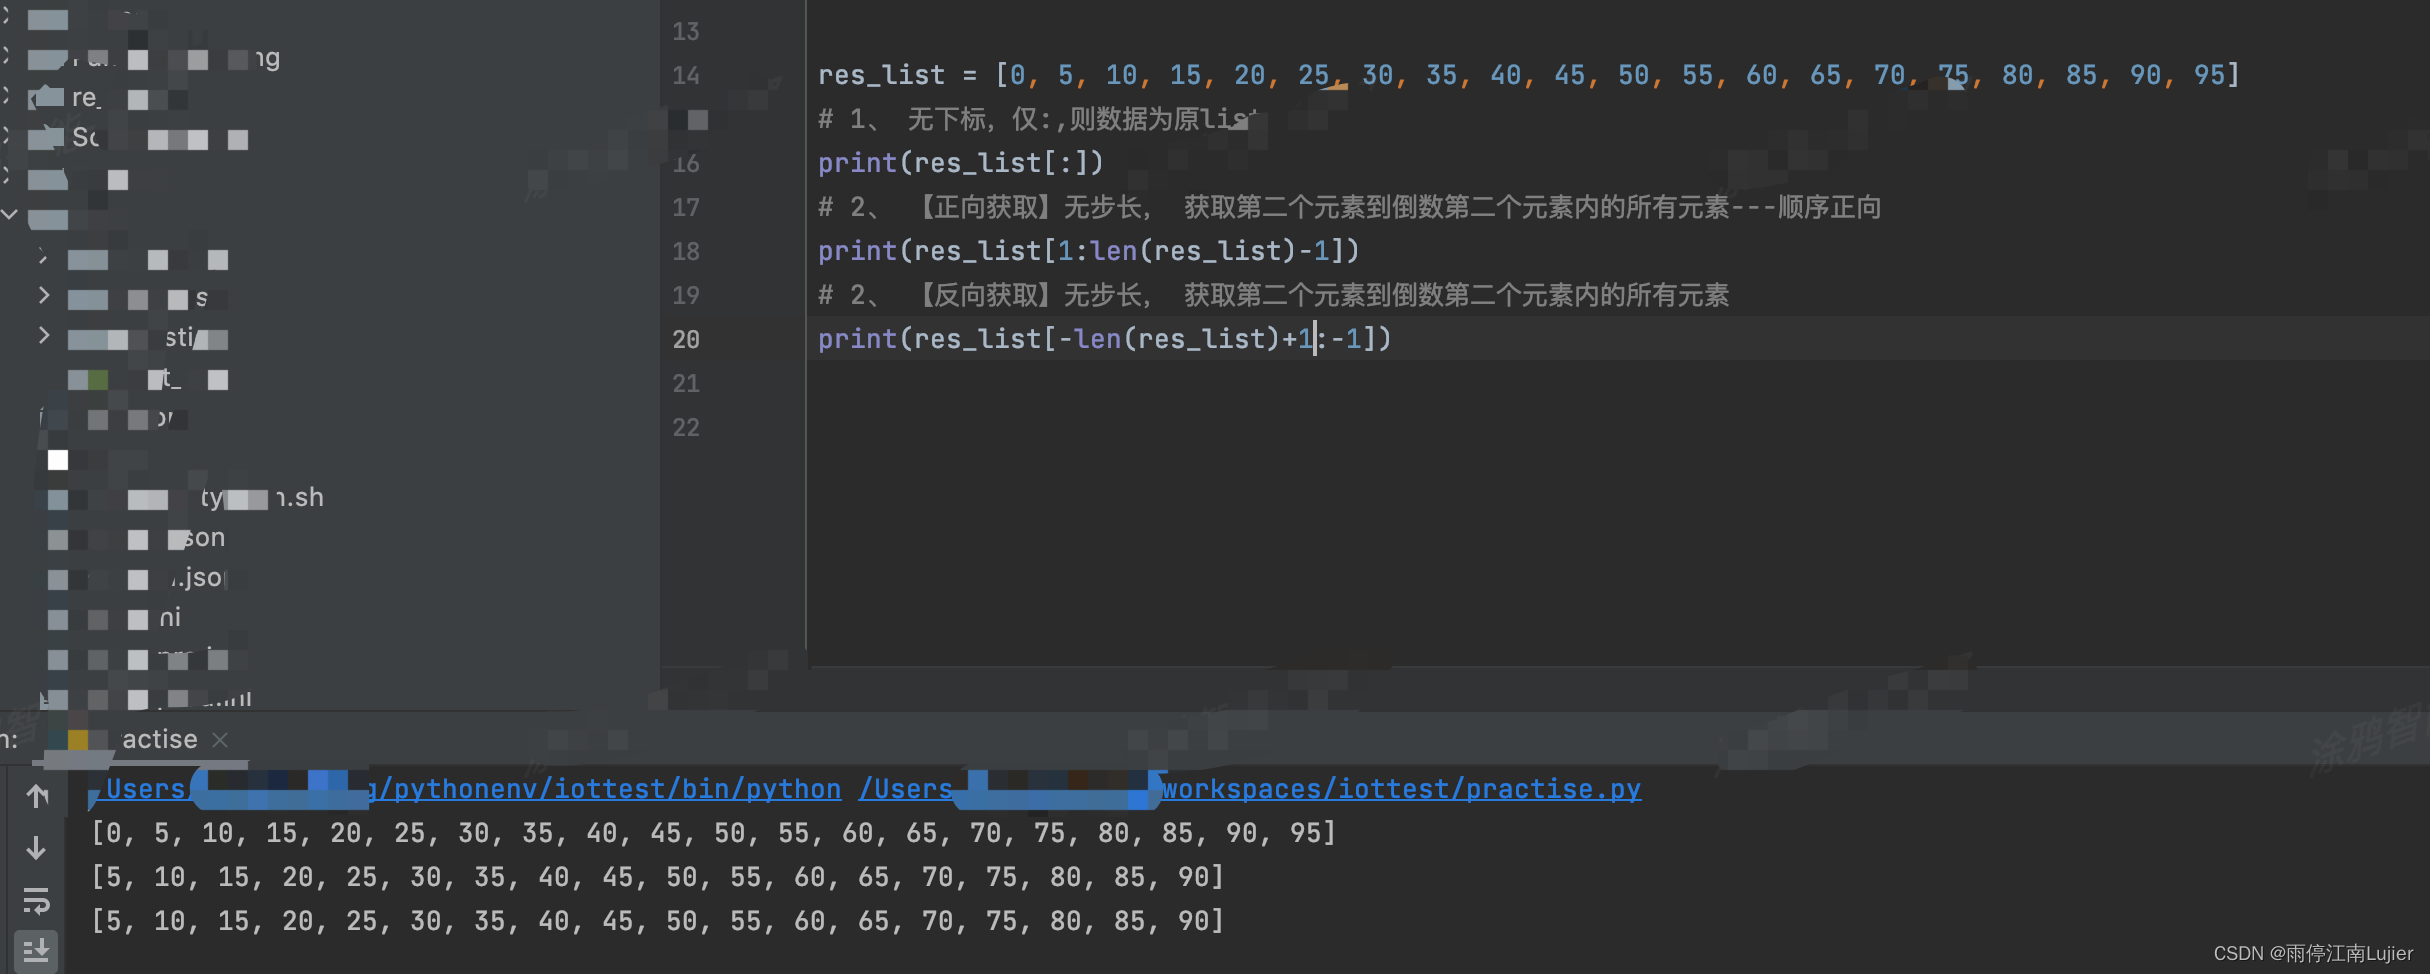The width and height of the screenshot is (2430, 974).
Task: Toggle soft-wrap in the run console
Action: pos(37,901)
